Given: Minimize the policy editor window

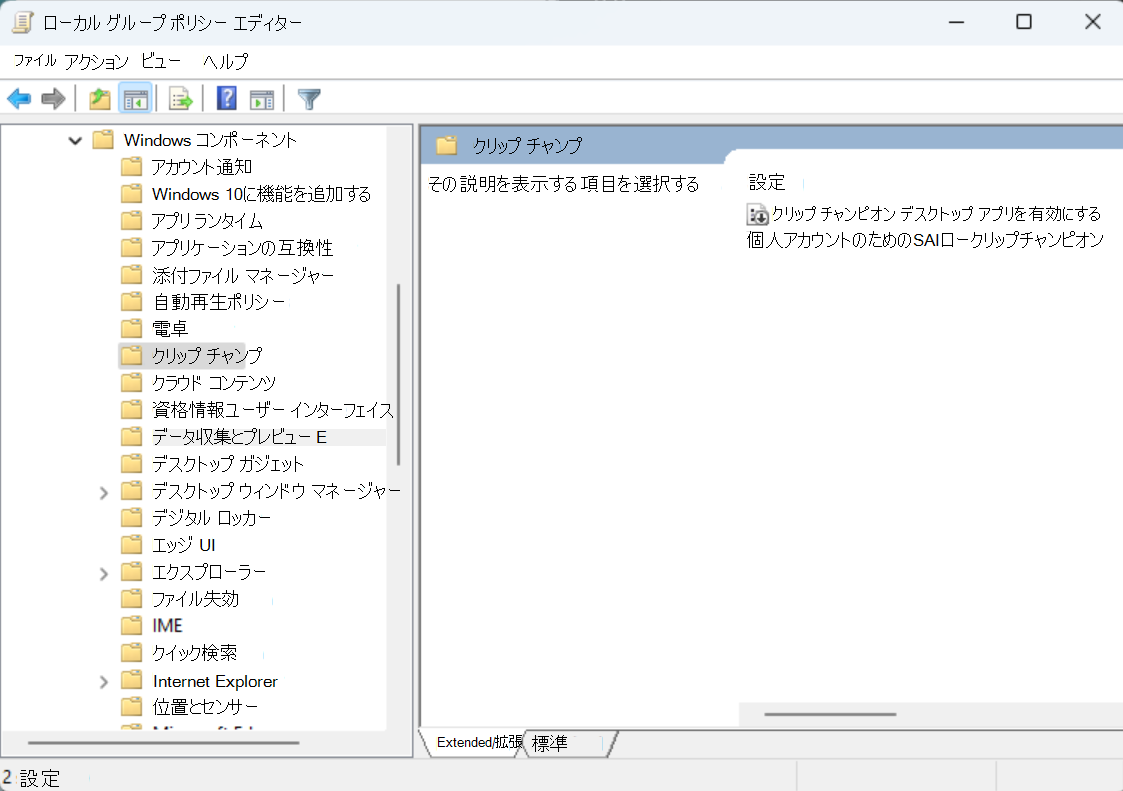Looking at the screenshot, I should [956, 22].
